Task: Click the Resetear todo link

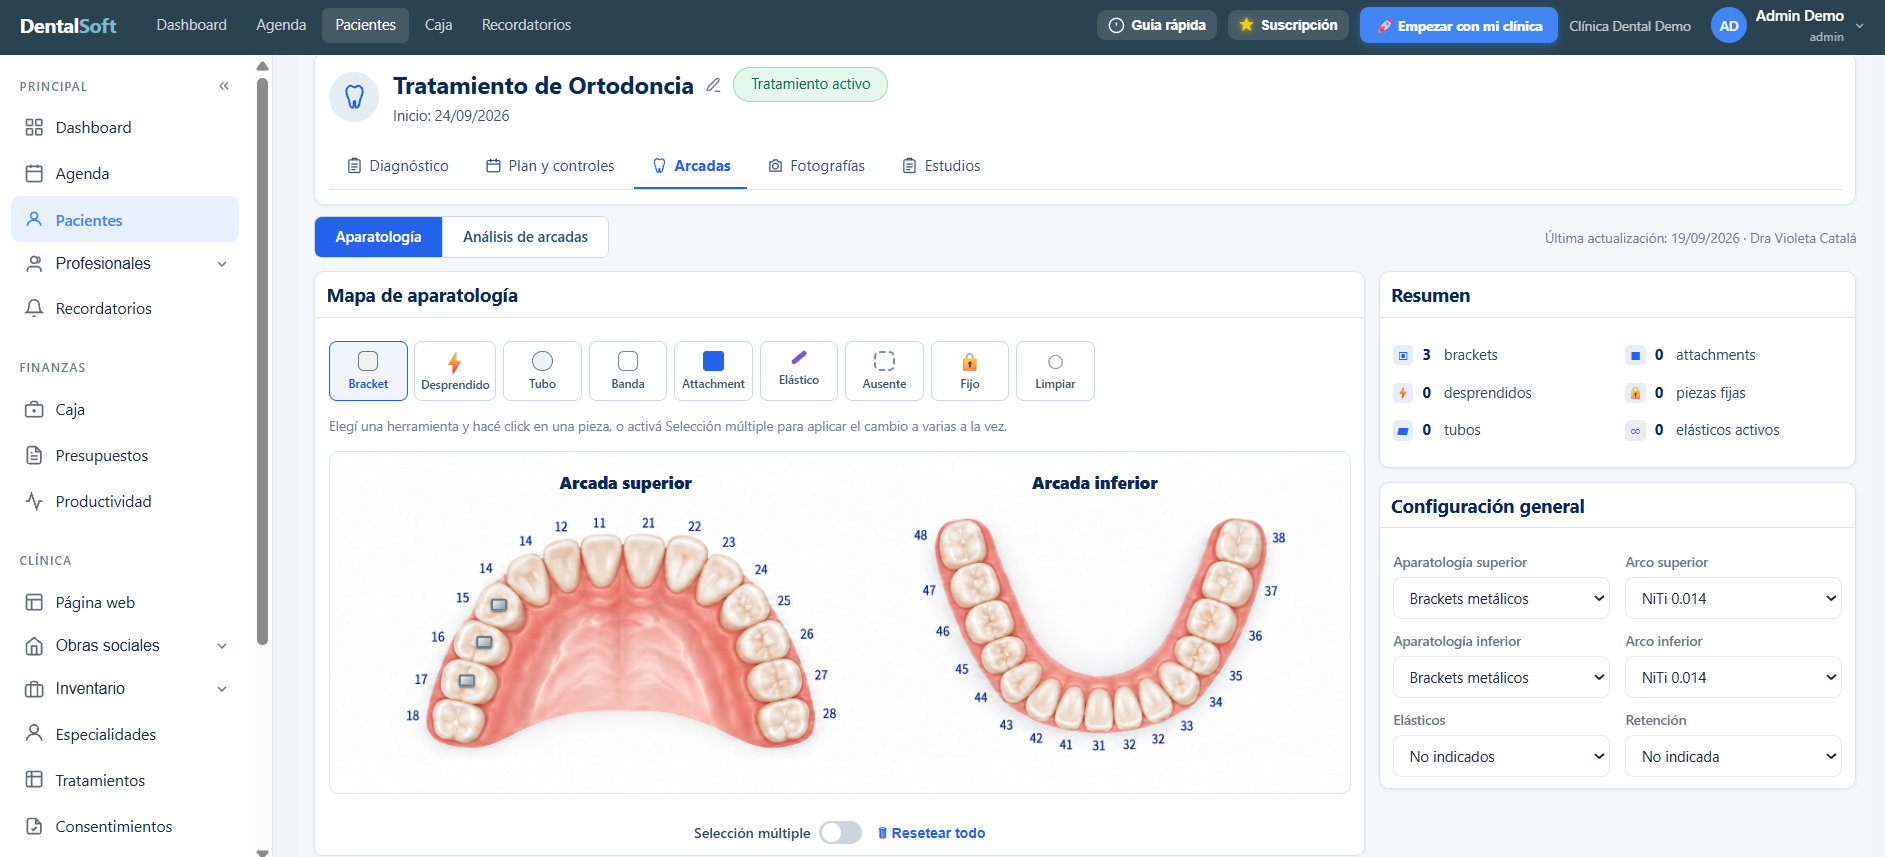Action: 931,833
